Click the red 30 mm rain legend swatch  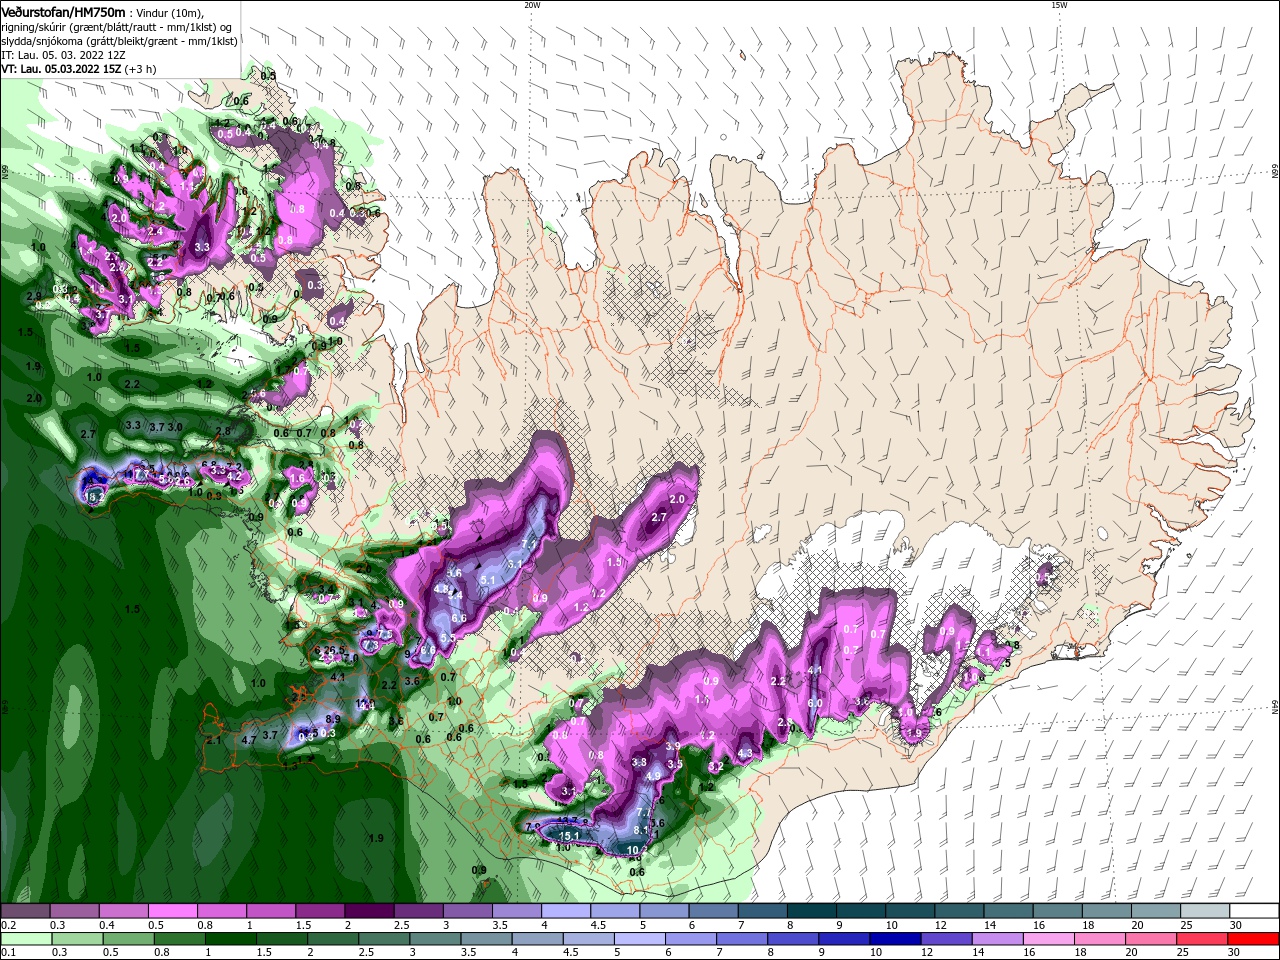point(1255,939)
